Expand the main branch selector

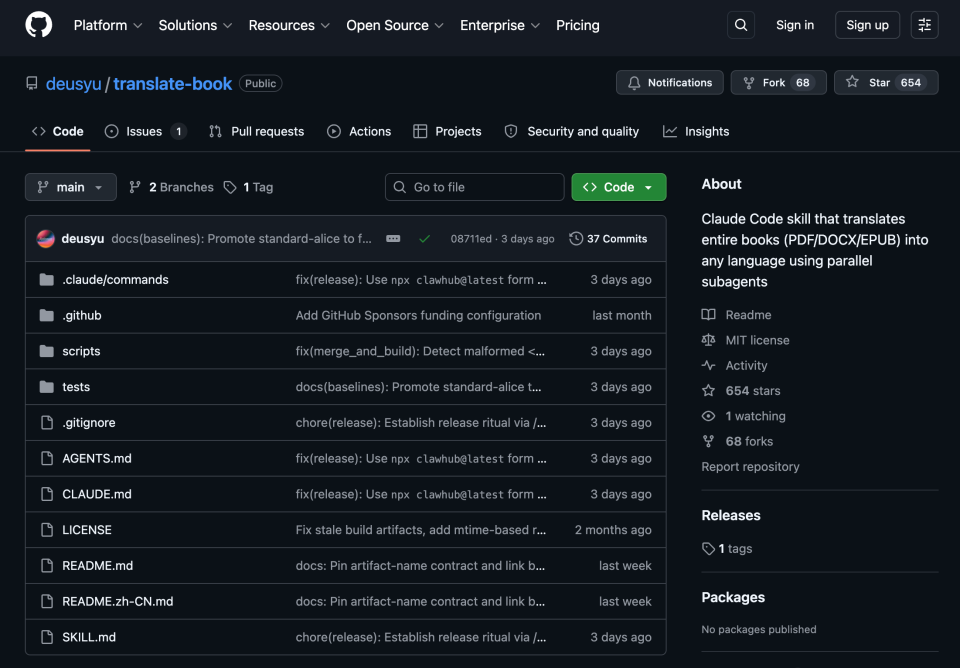(x=70, y=187)
